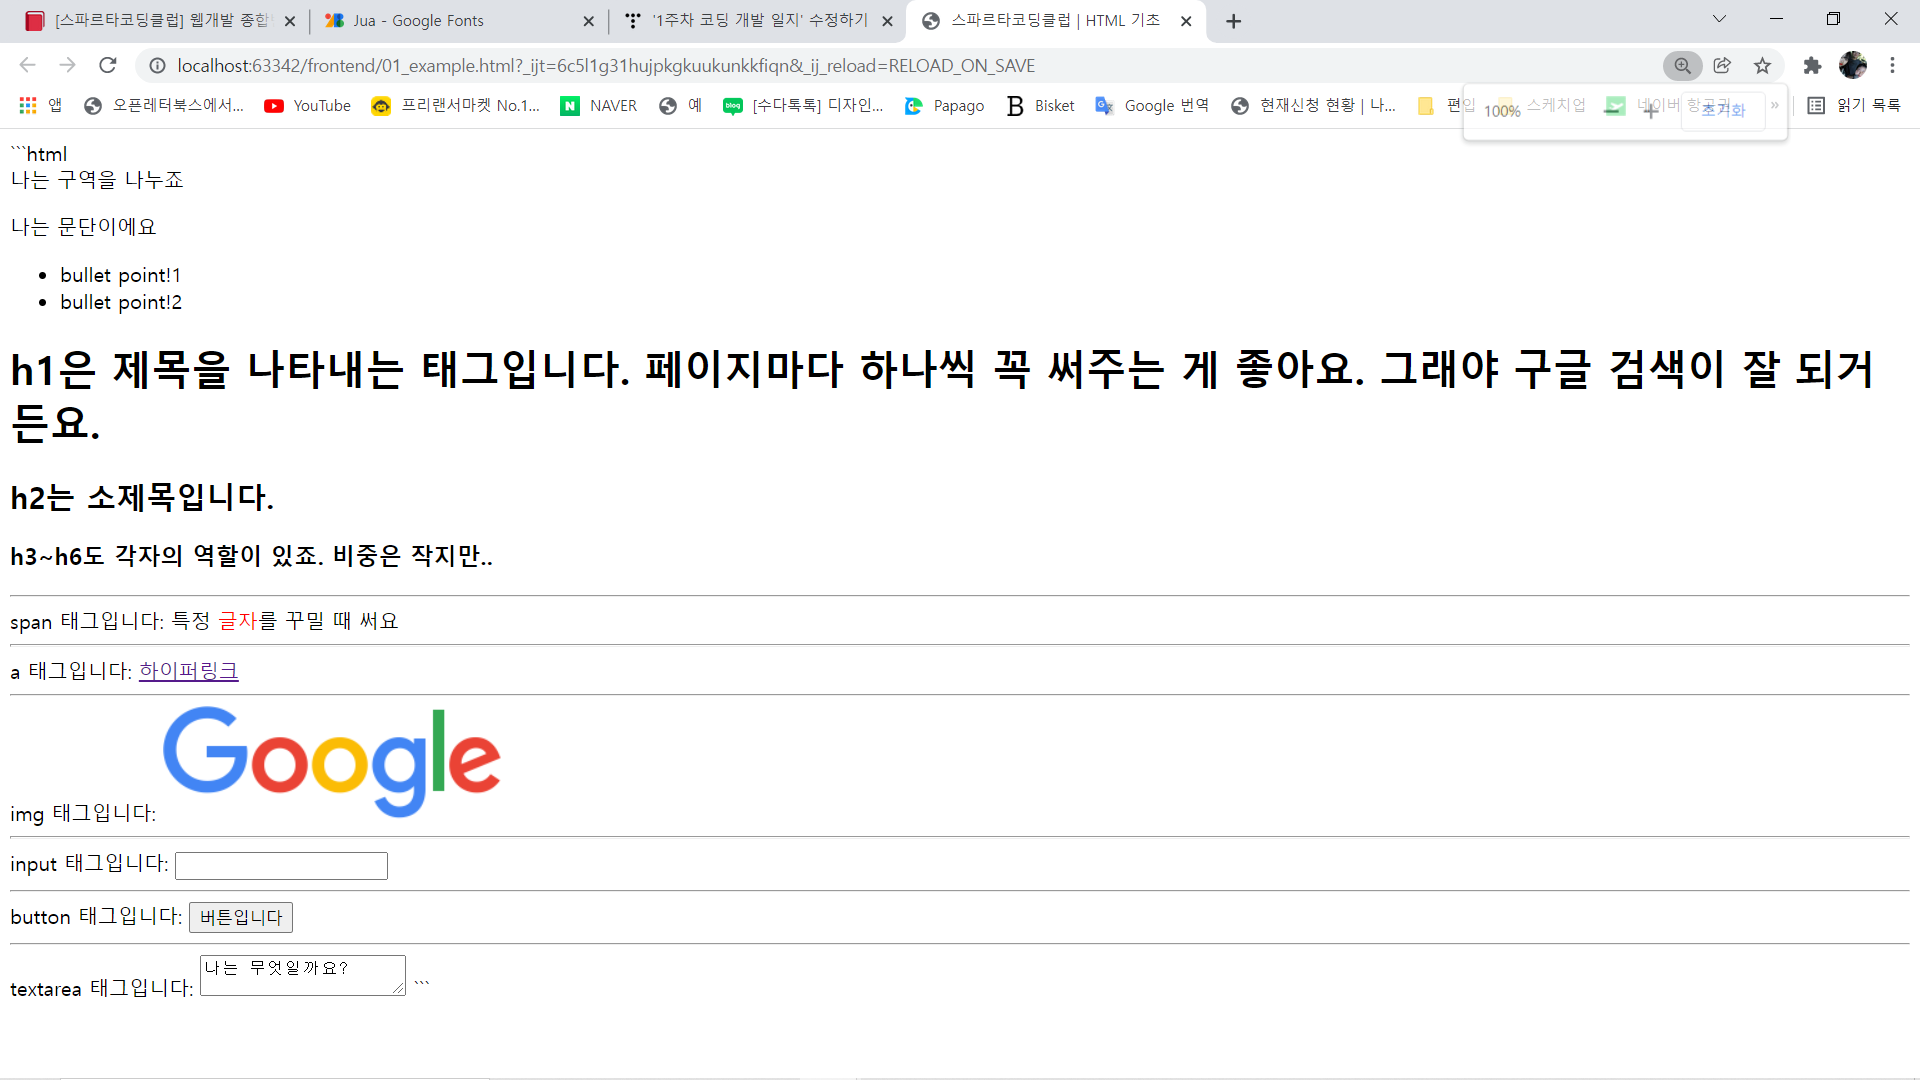Open the profile avatar menu
The width and height of the screenshot is (1920, 1080).
click(x=1853, y=65)
